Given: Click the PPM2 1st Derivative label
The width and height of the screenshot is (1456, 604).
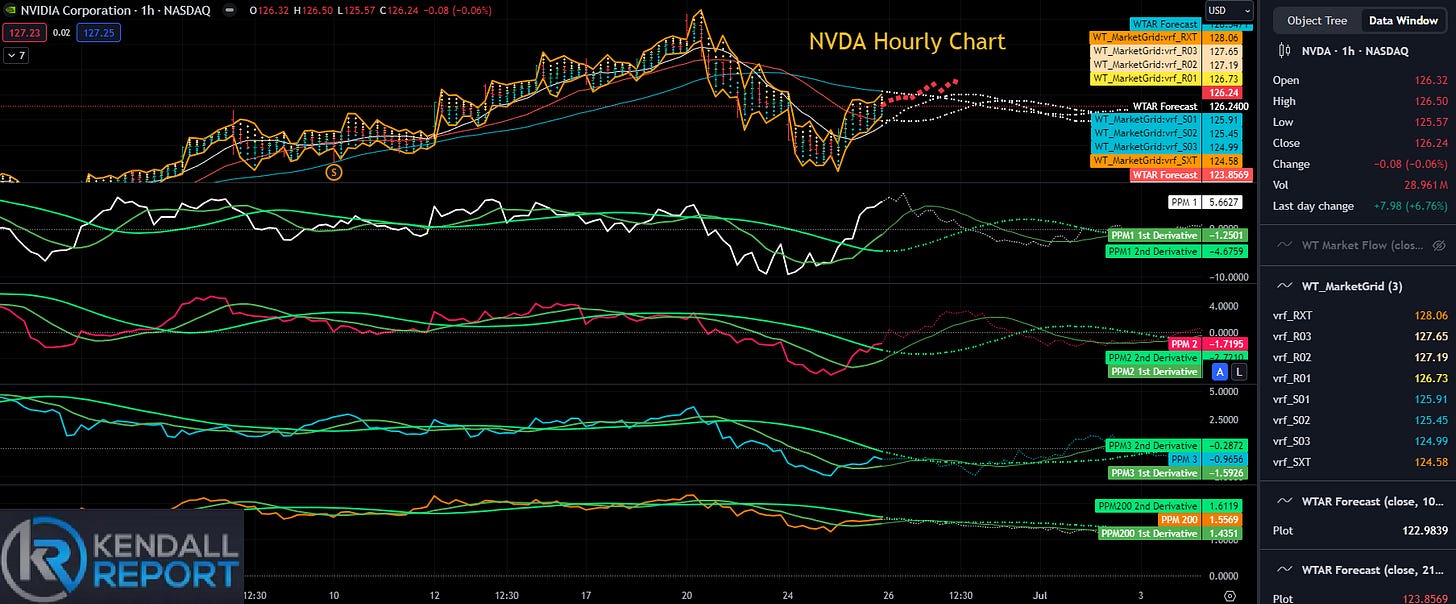Looking at the screenshot, I should [1153, 371].
